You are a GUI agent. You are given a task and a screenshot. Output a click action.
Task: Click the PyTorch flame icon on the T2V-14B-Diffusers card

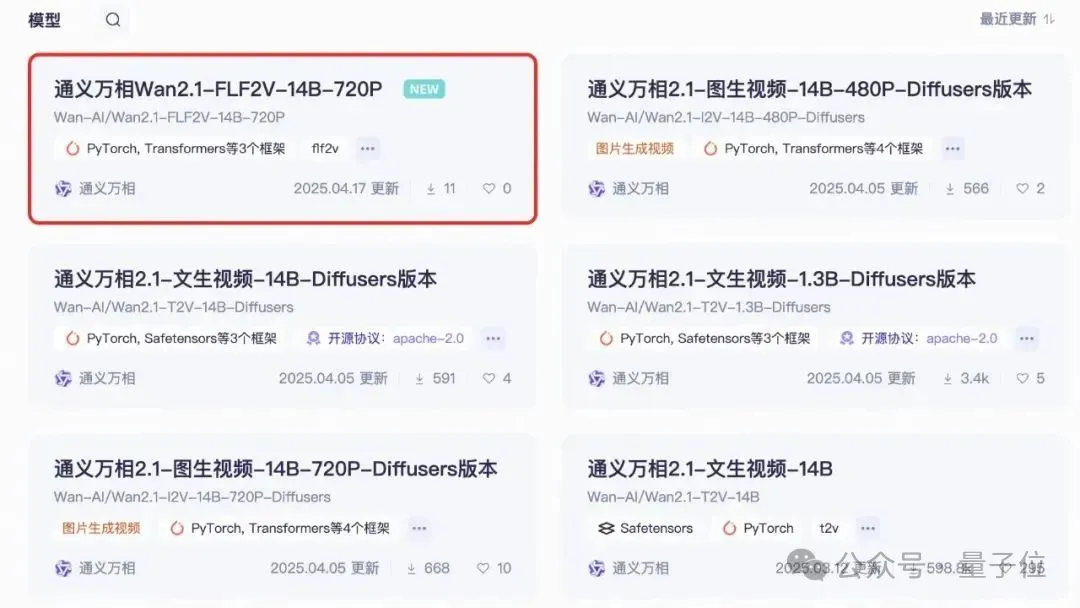tap(72, 339)
